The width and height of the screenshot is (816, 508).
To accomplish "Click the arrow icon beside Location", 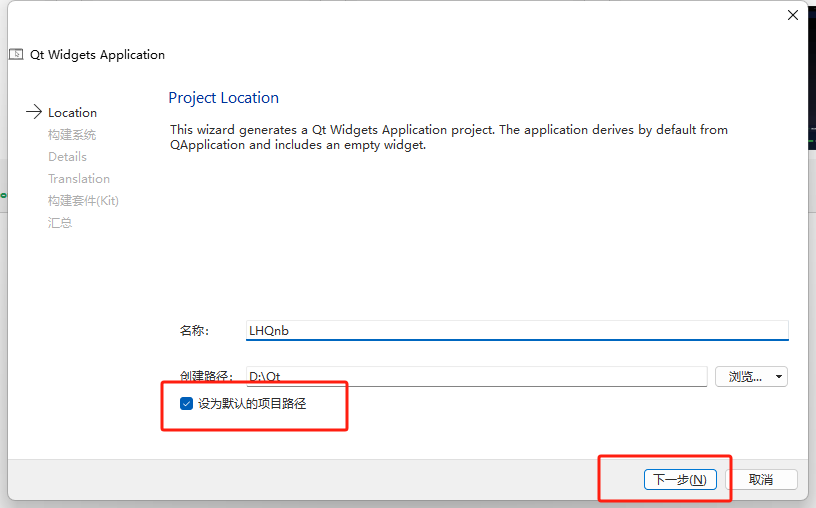I will [34, 112].
